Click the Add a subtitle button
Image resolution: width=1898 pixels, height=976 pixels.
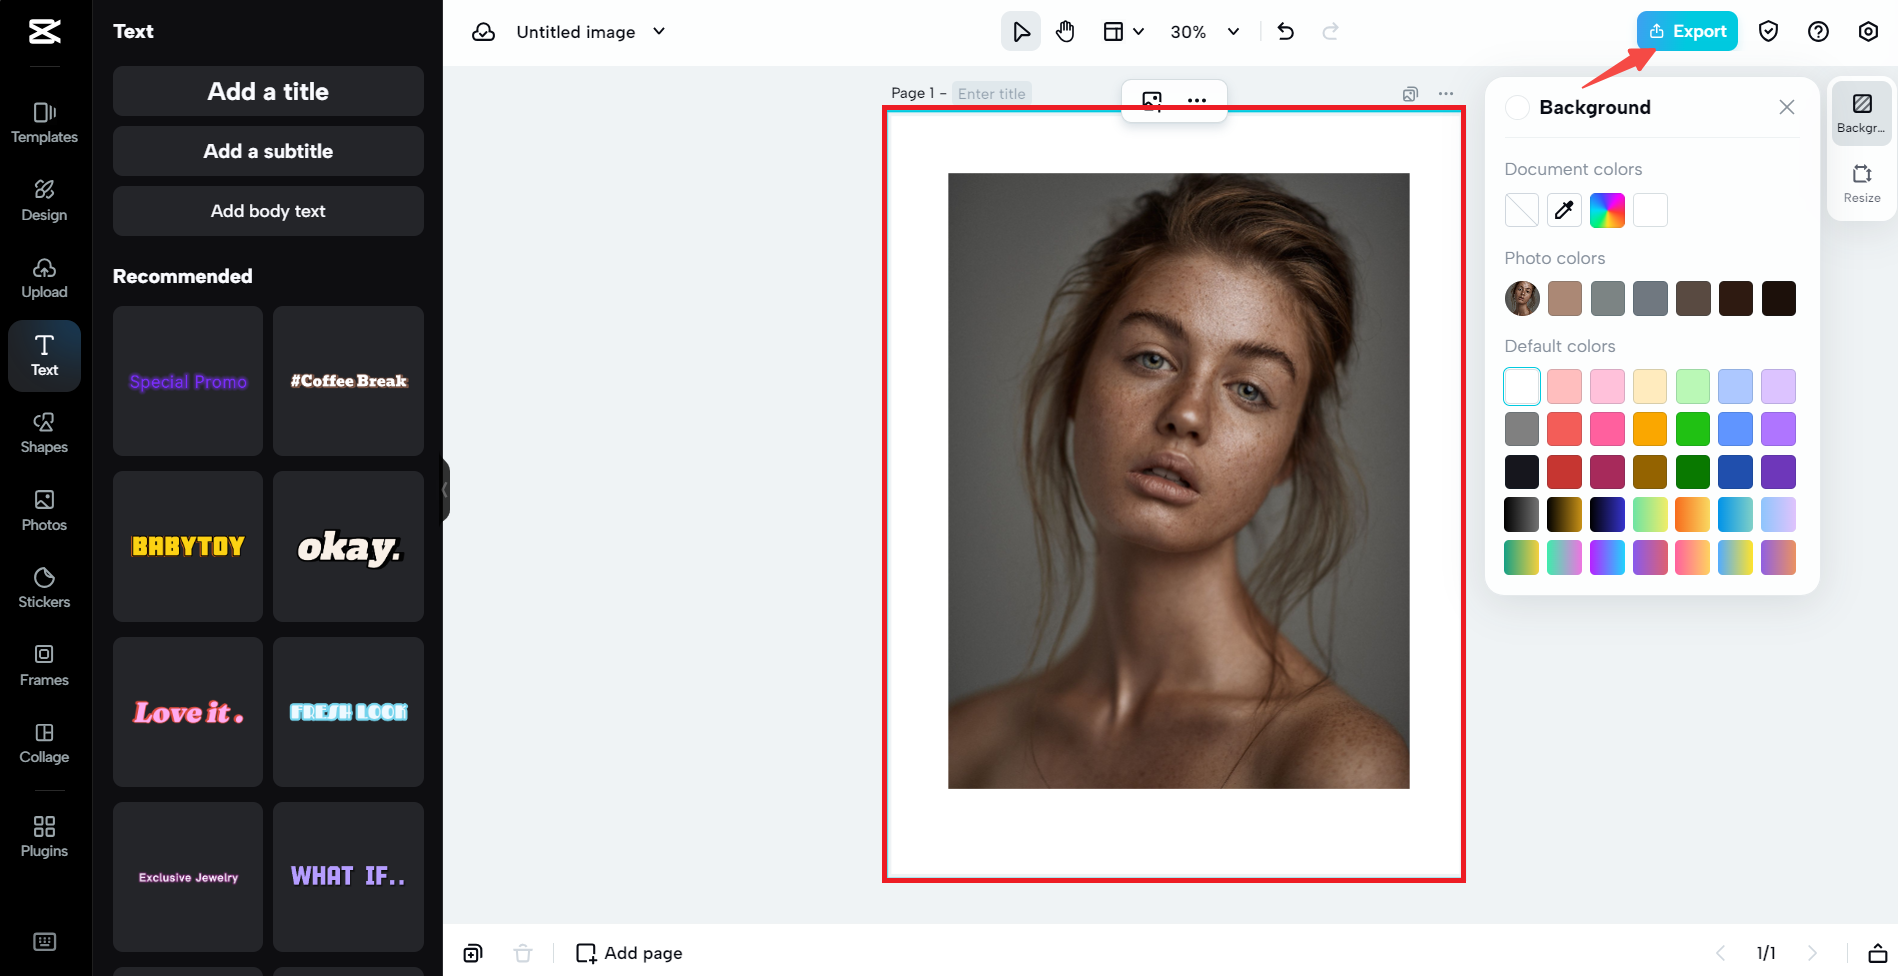(268, 151)
